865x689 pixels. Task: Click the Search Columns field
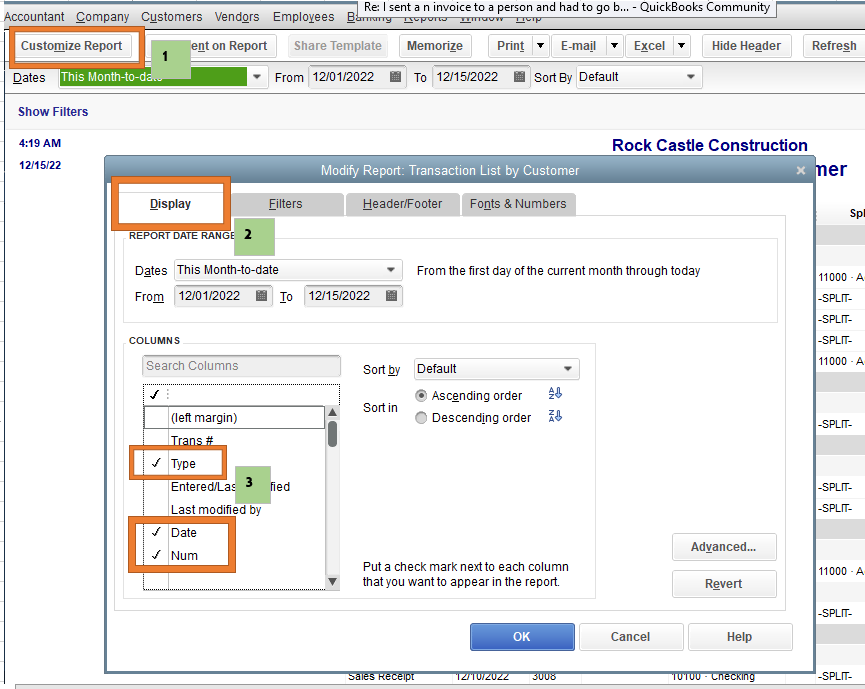241,366
